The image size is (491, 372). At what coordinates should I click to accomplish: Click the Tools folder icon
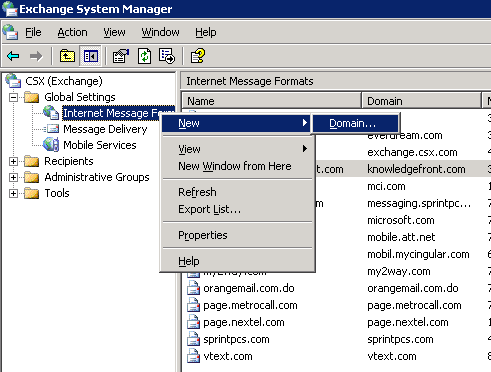tap(32, 193)
